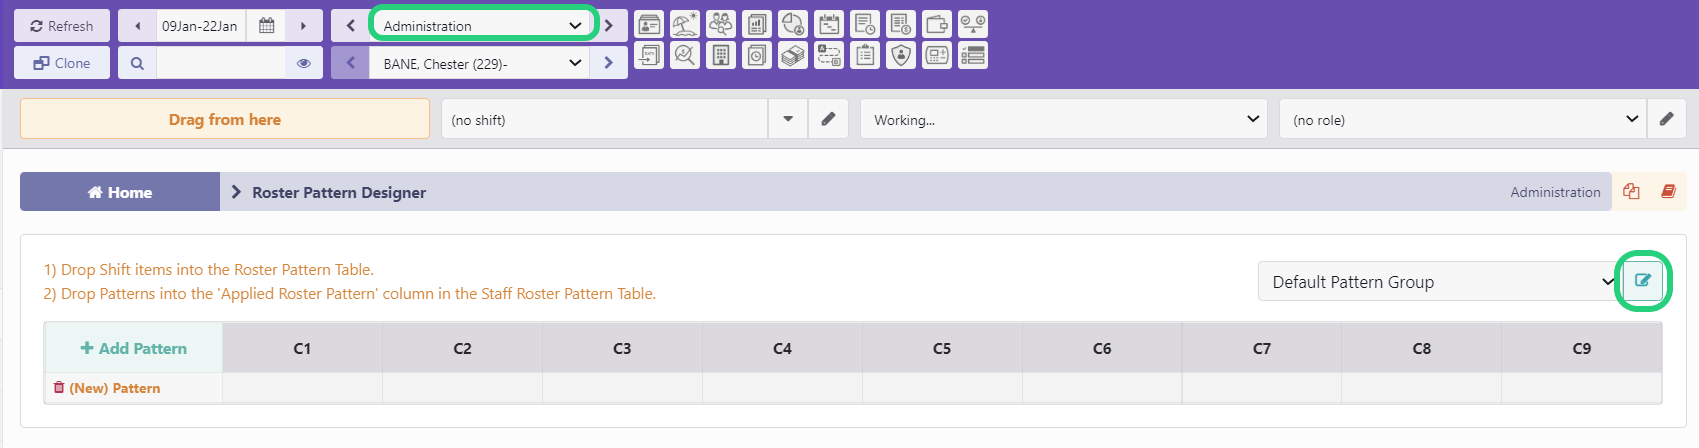This screenshot has width=1699, height=448.
Task: Open the document with dollar icon
Action: click(x=901, y=24)
